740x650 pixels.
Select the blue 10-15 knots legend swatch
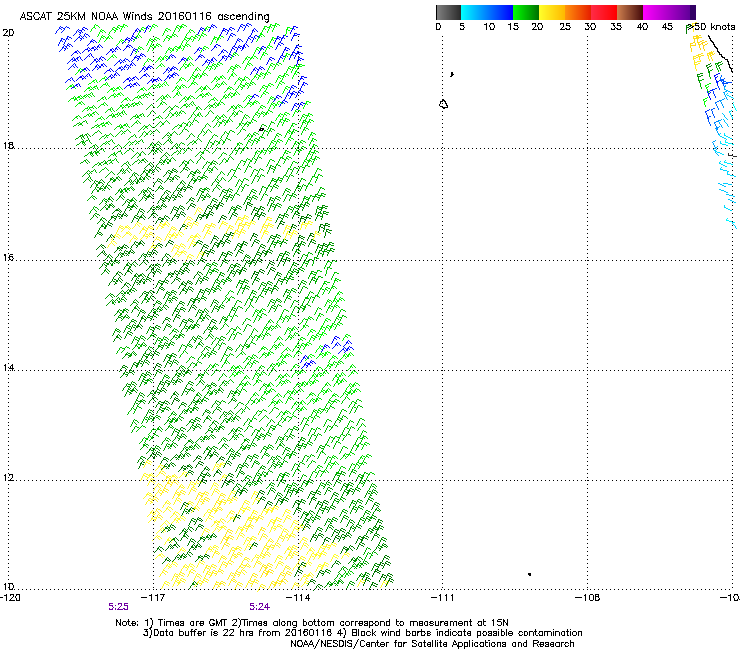pyautogui.click(x=500, y=12)
